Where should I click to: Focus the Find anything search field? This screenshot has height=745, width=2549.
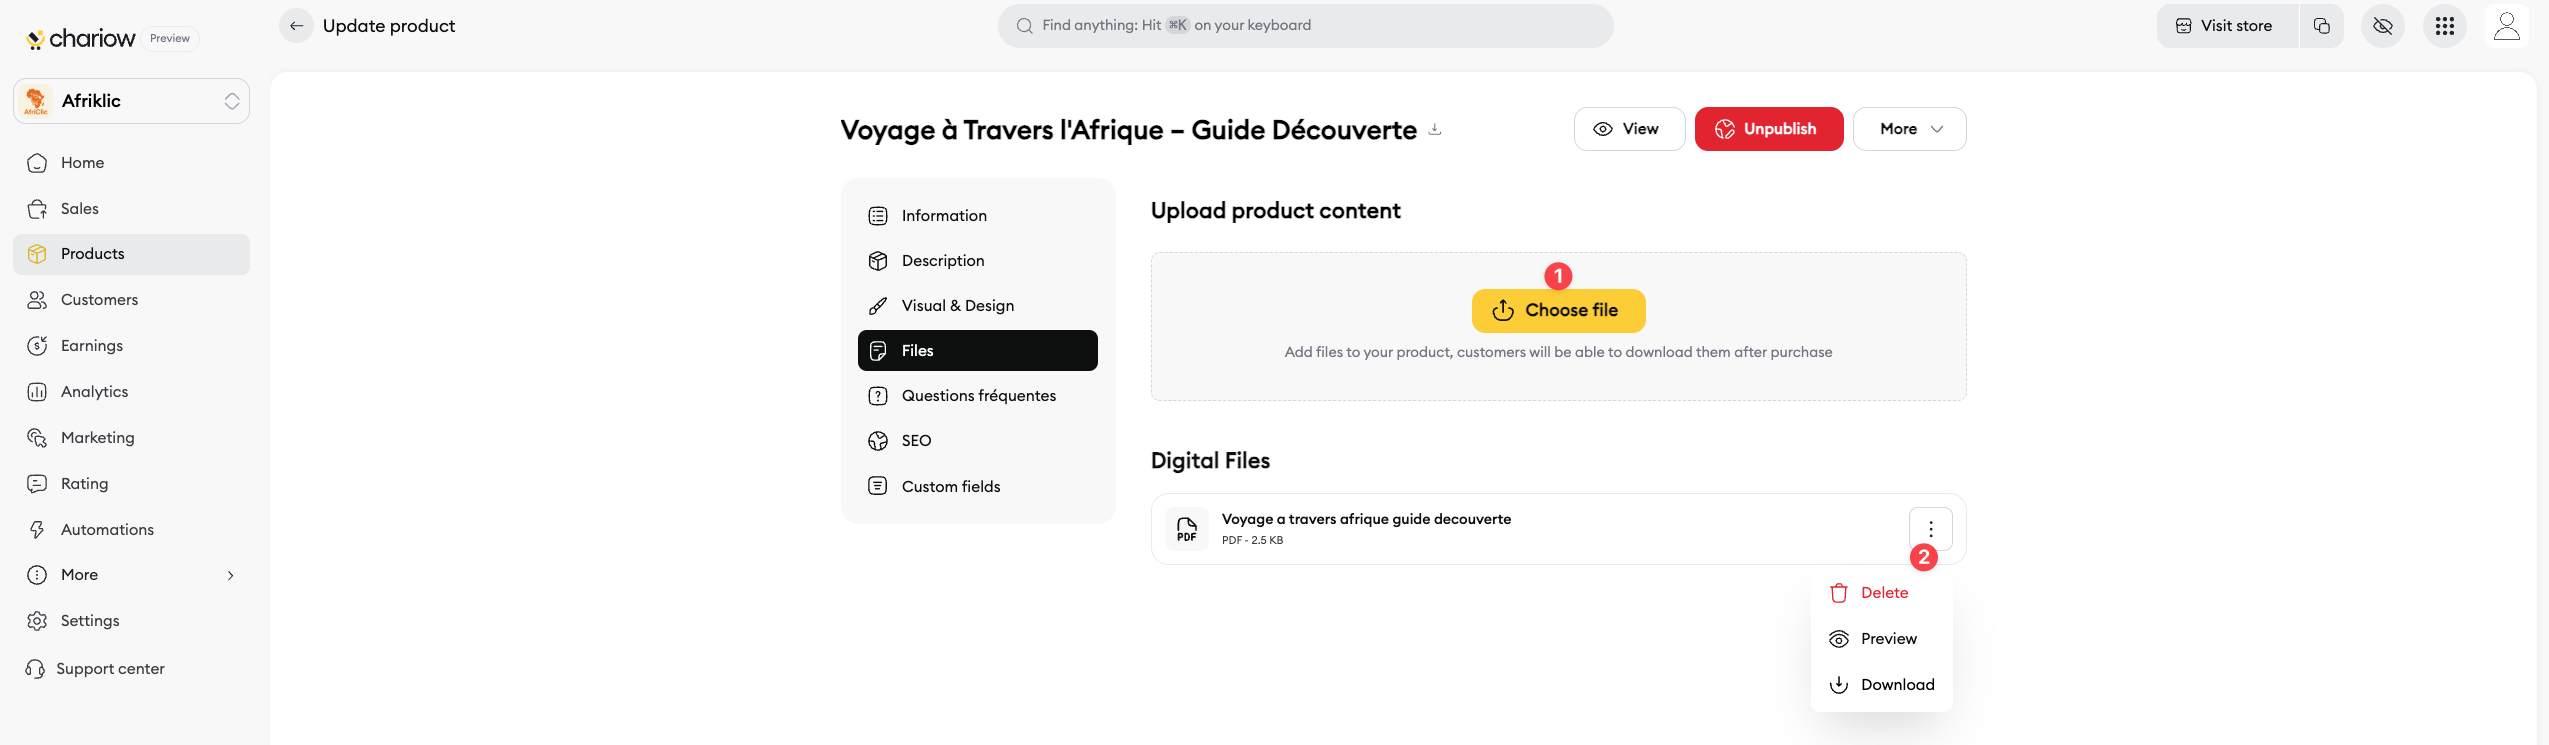[1305, 26]
